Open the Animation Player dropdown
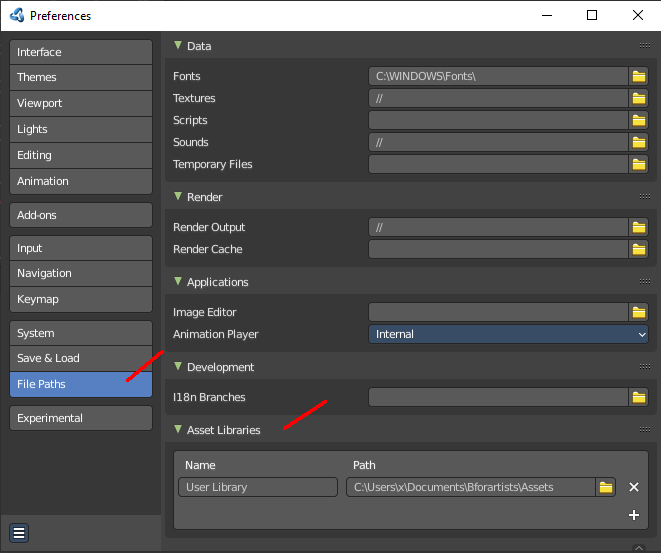 tap(508, 334)
